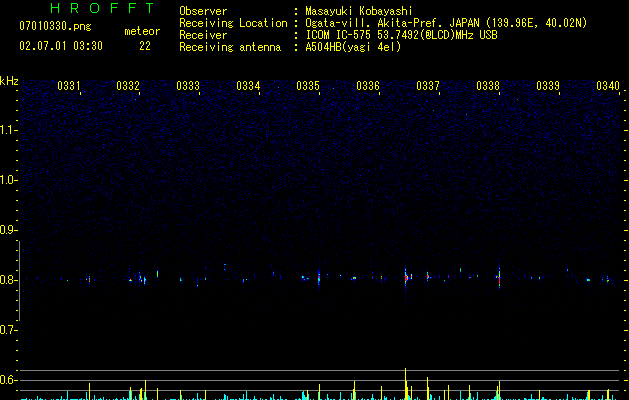Click the gray vertical range bar near 0.8 kHz

coord(19,280)
